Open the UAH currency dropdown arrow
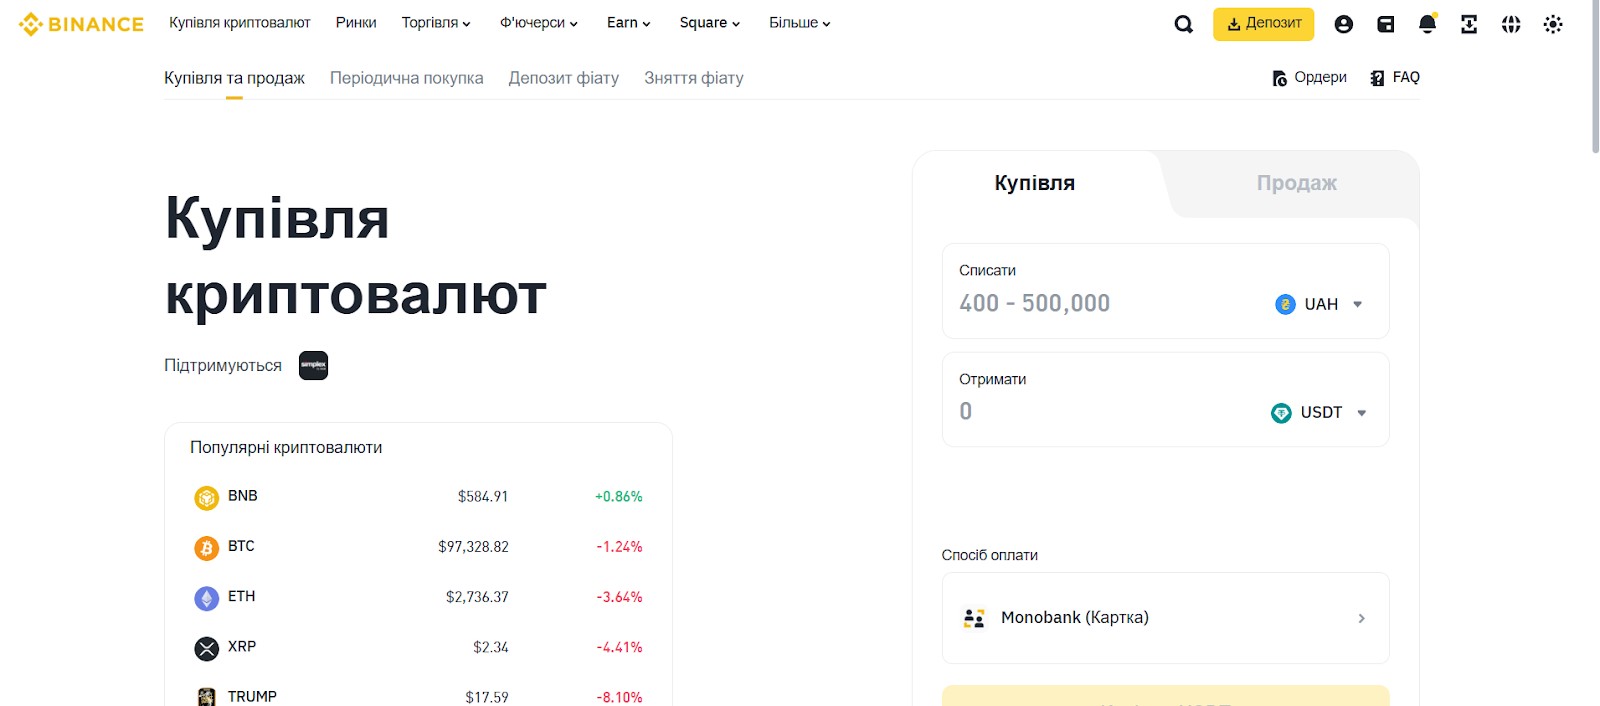1600x706 pixels. point(1357,304)
